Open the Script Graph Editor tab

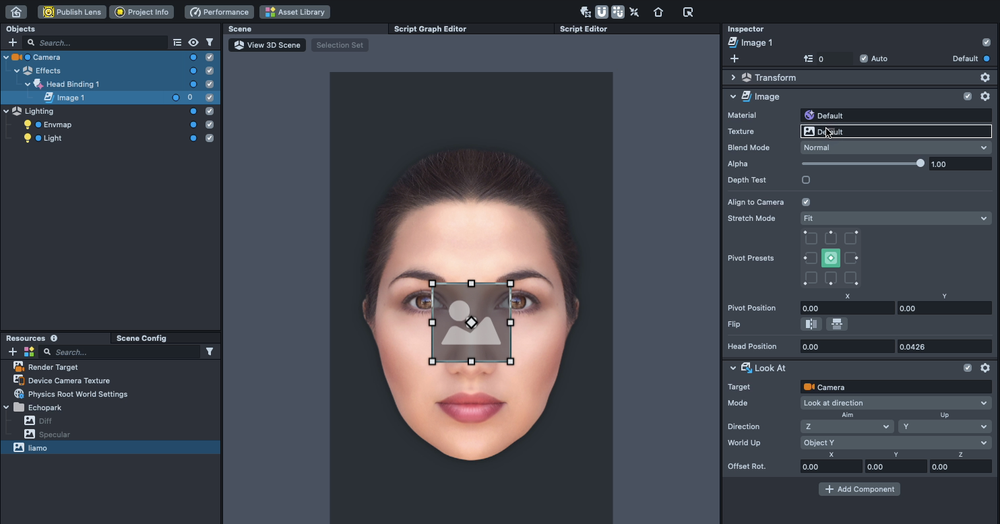pos(430,29)
